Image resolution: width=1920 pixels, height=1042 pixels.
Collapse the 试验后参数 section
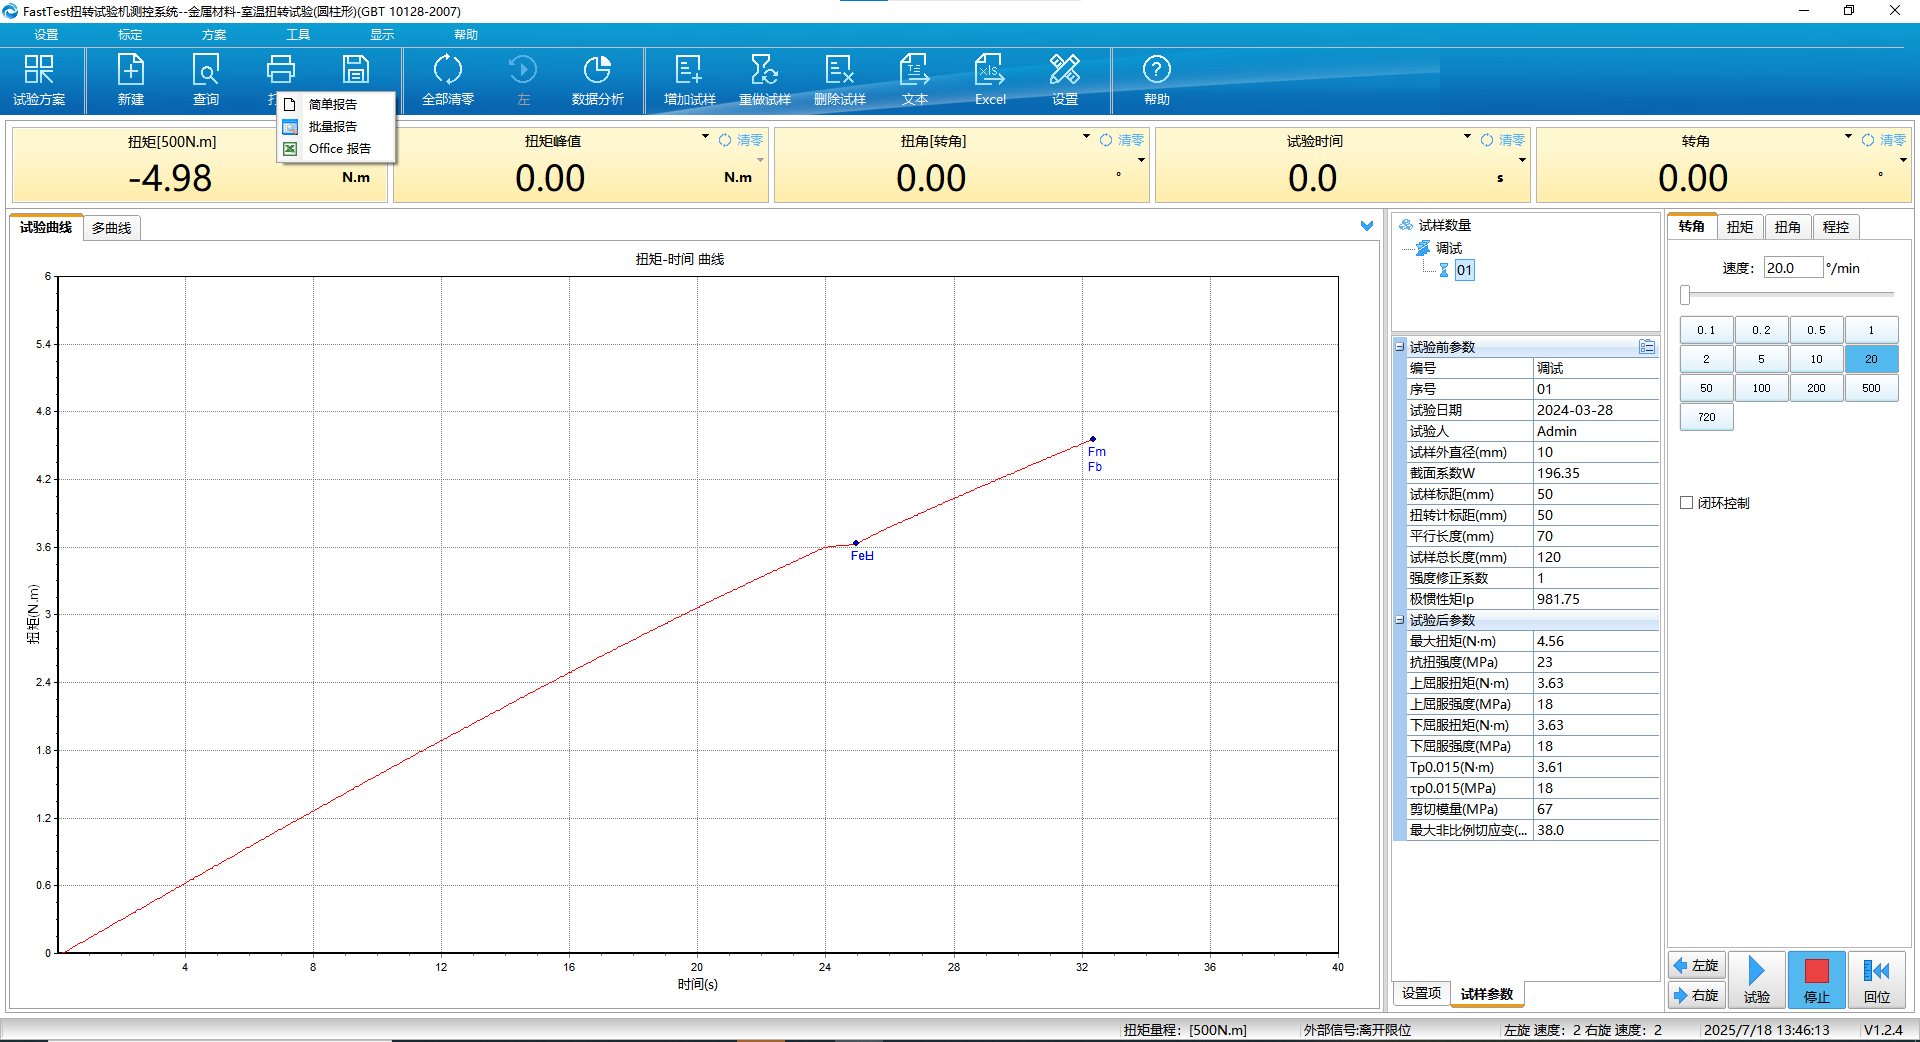tap(1400, 620)
